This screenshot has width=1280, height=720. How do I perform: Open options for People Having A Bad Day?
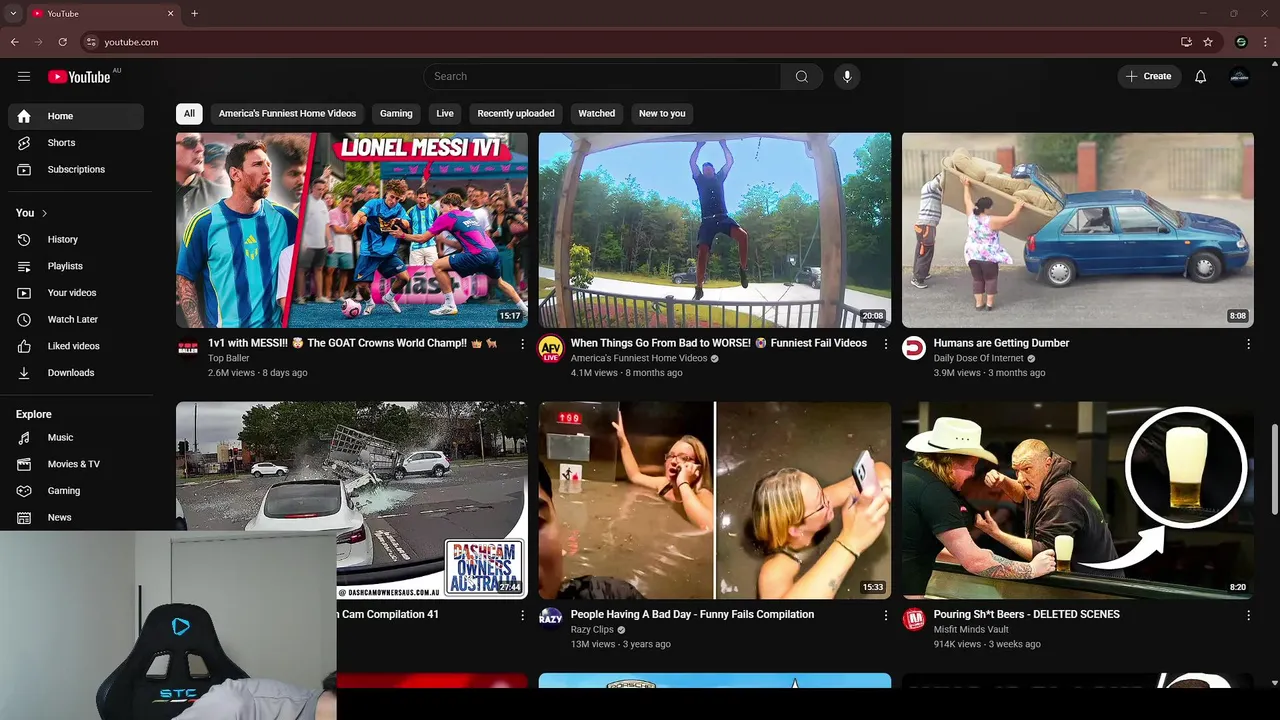click(x=885, y=615)
